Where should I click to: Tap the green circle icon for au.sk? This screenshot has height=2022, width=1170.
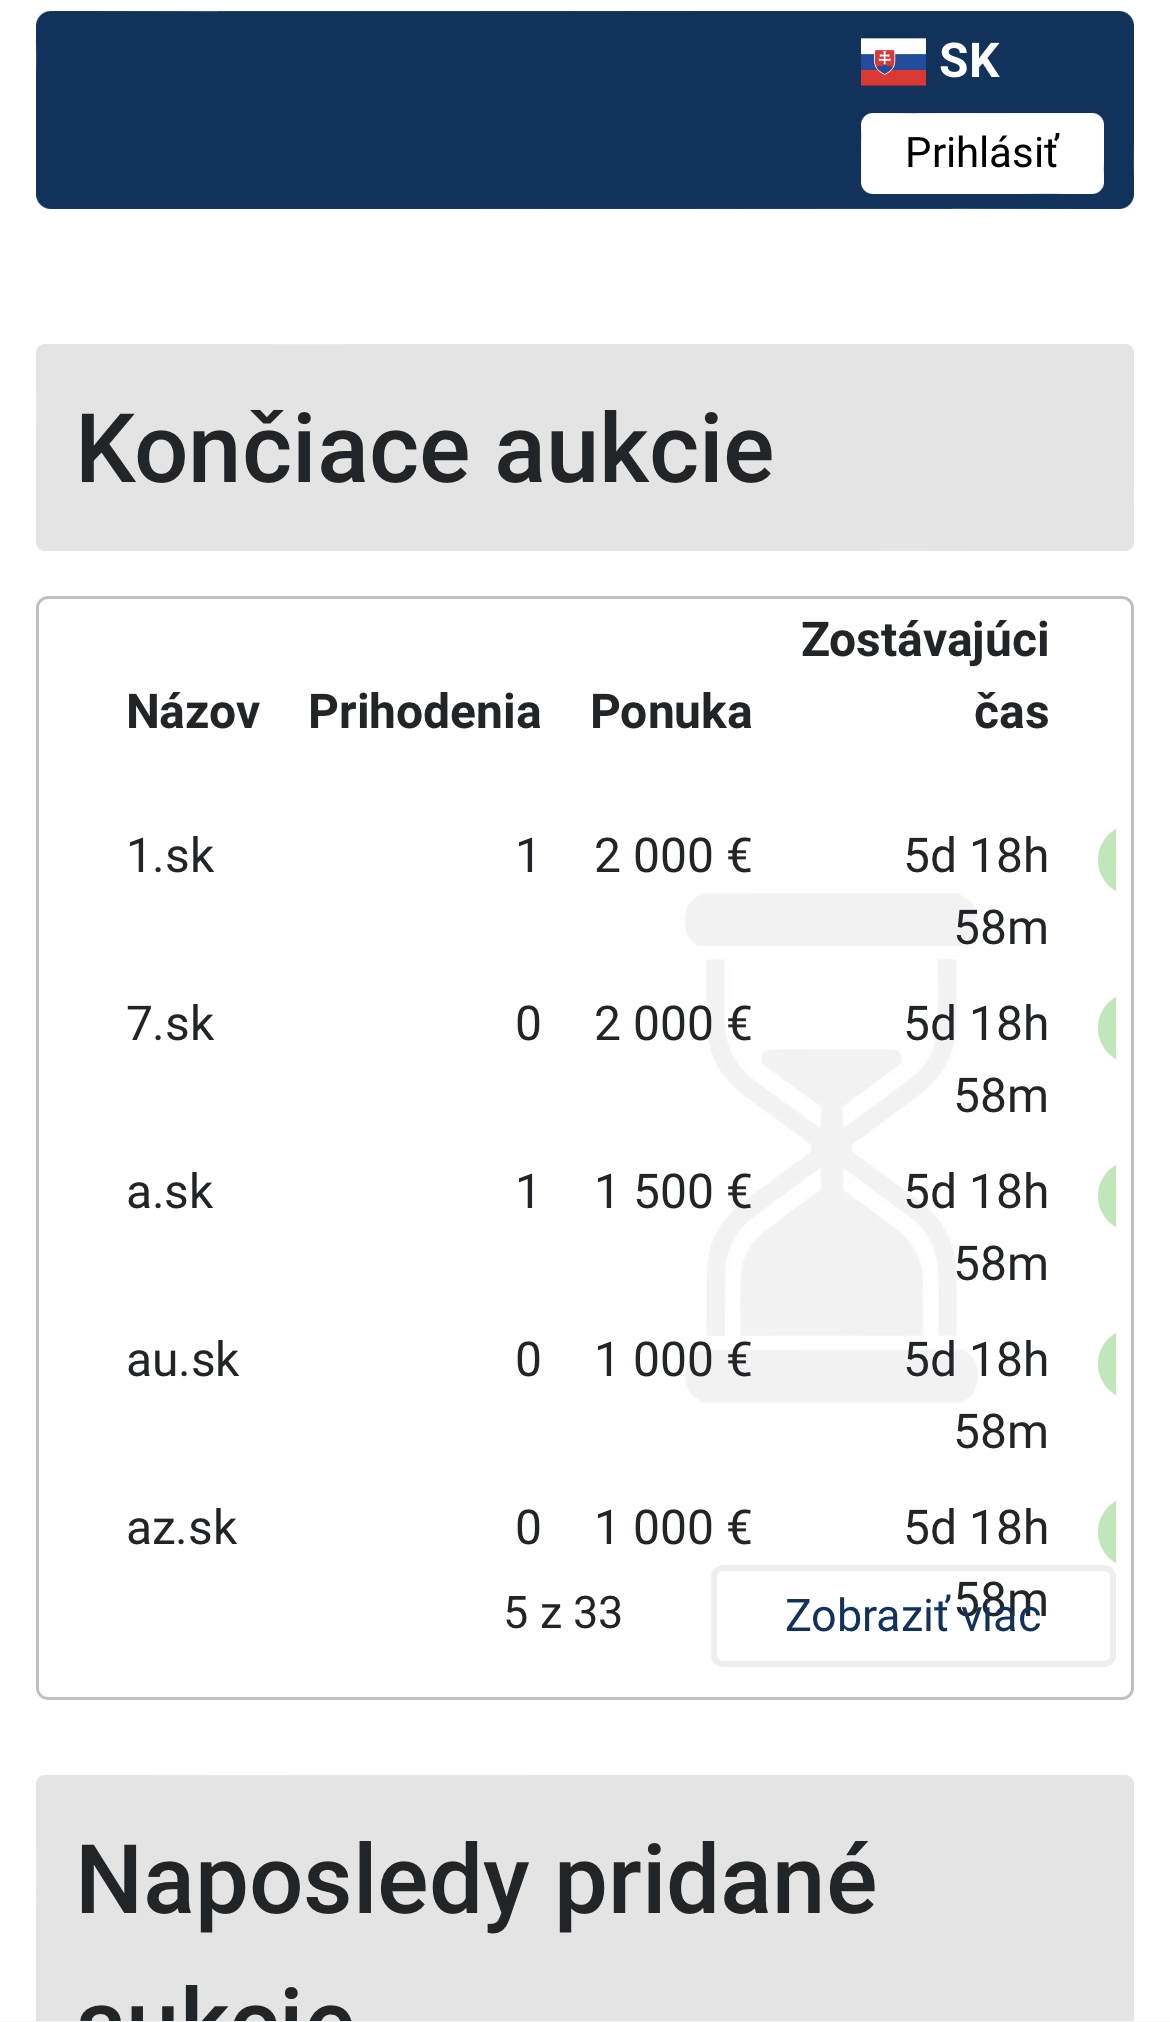[x=1108, y=1363]
